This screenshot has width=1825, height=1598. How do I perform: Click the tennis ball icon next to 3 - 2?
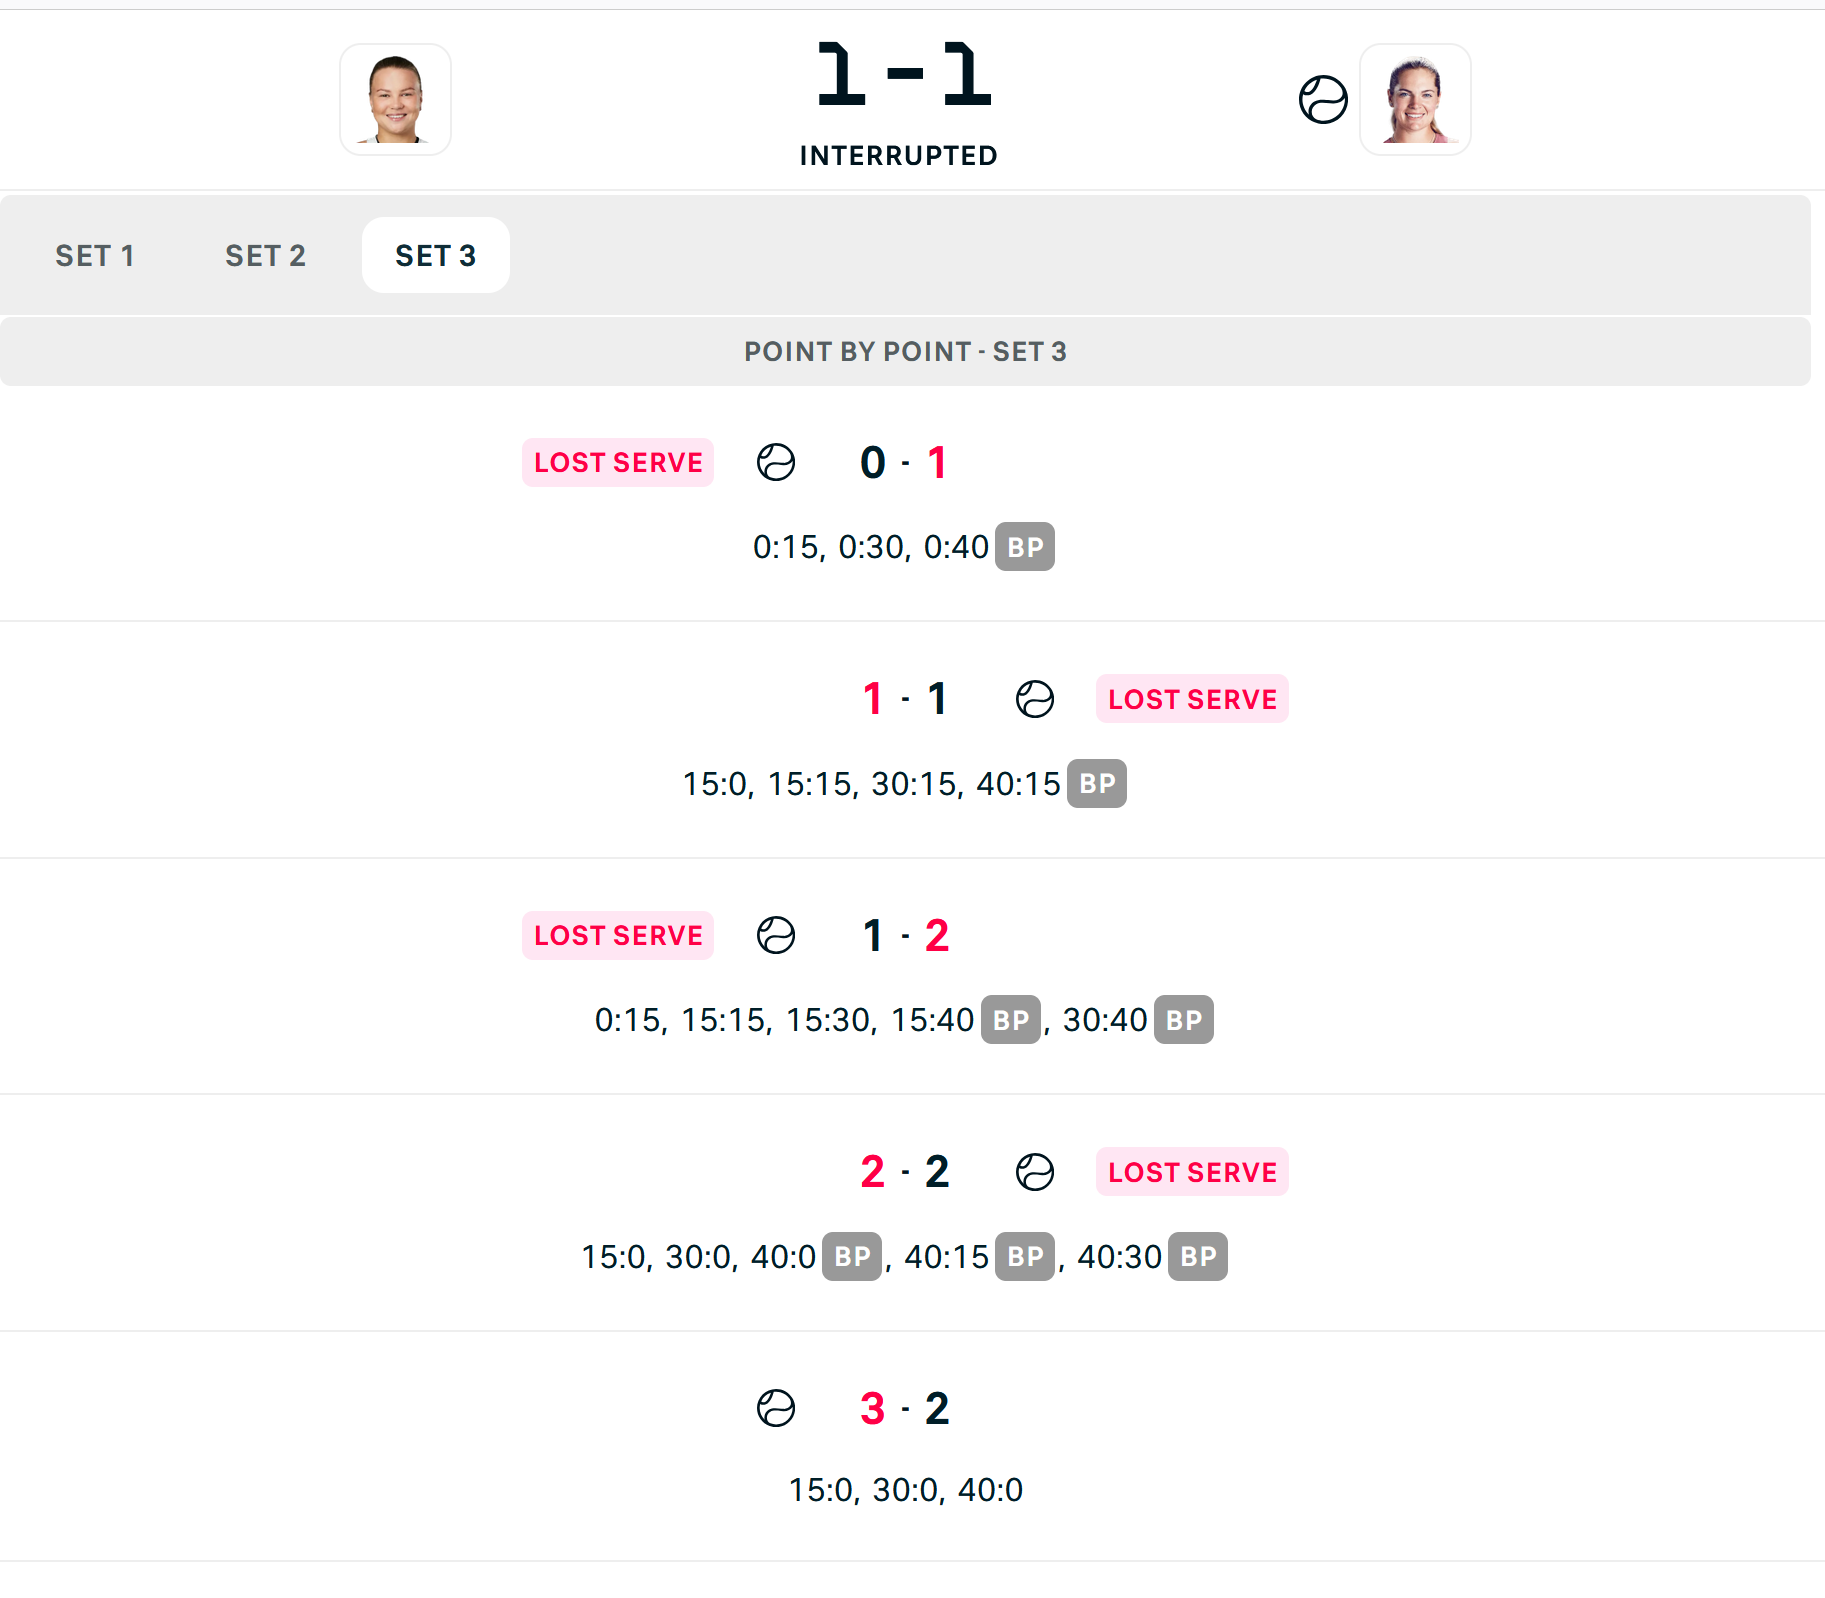776,1408
